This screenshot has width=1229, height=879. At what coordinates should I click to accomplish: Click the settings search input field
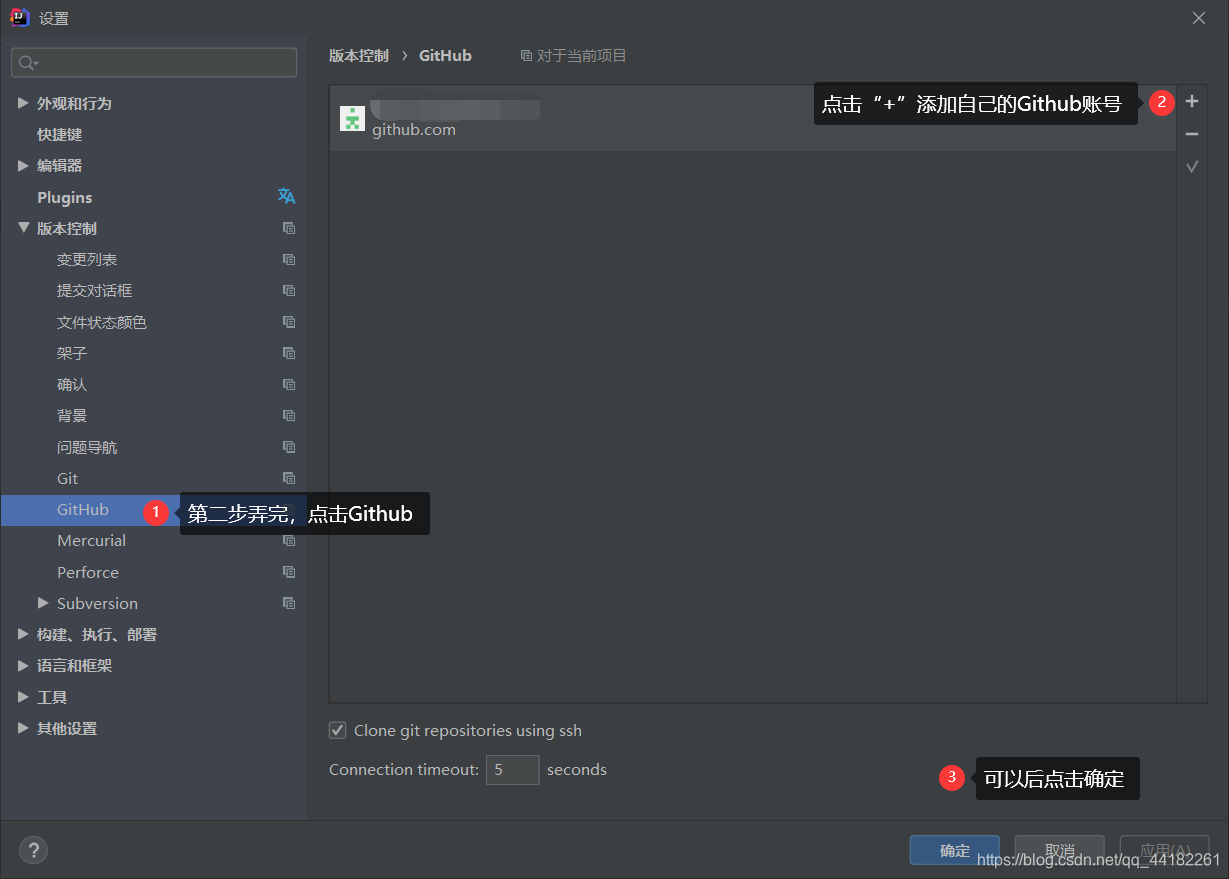(x=154, y=63)
